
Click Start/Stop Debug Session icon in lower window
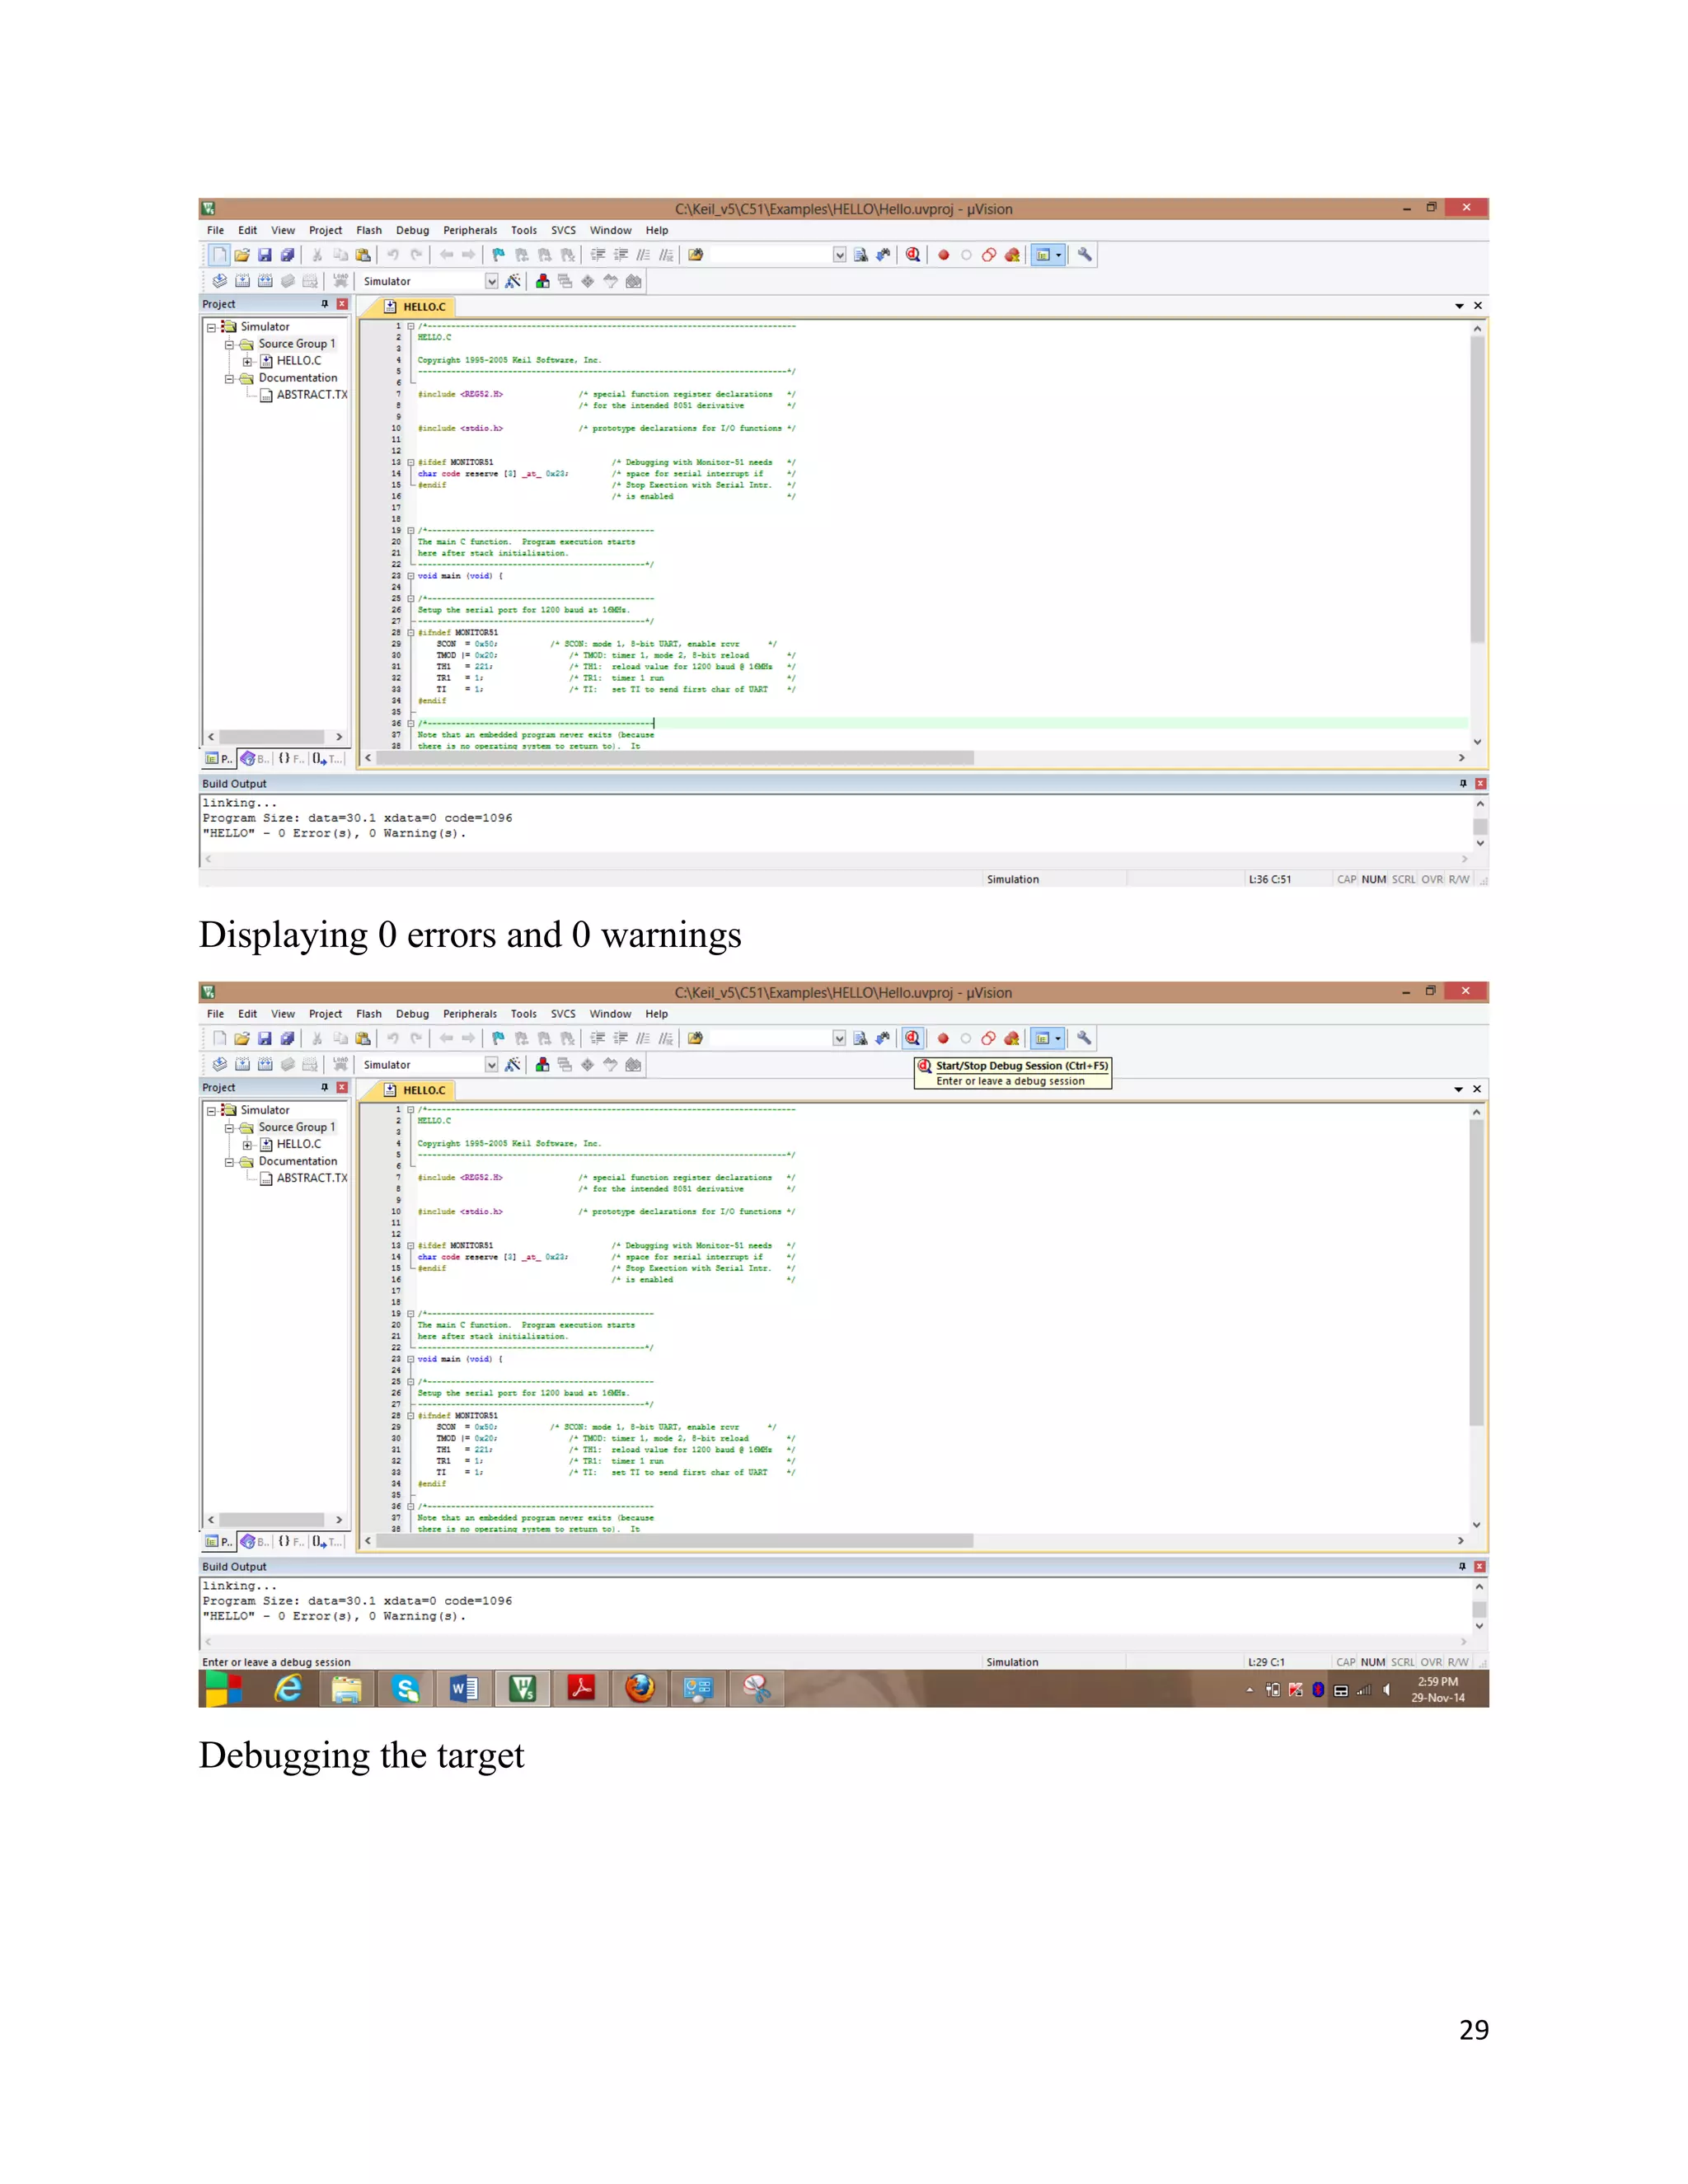(912, 1038)
